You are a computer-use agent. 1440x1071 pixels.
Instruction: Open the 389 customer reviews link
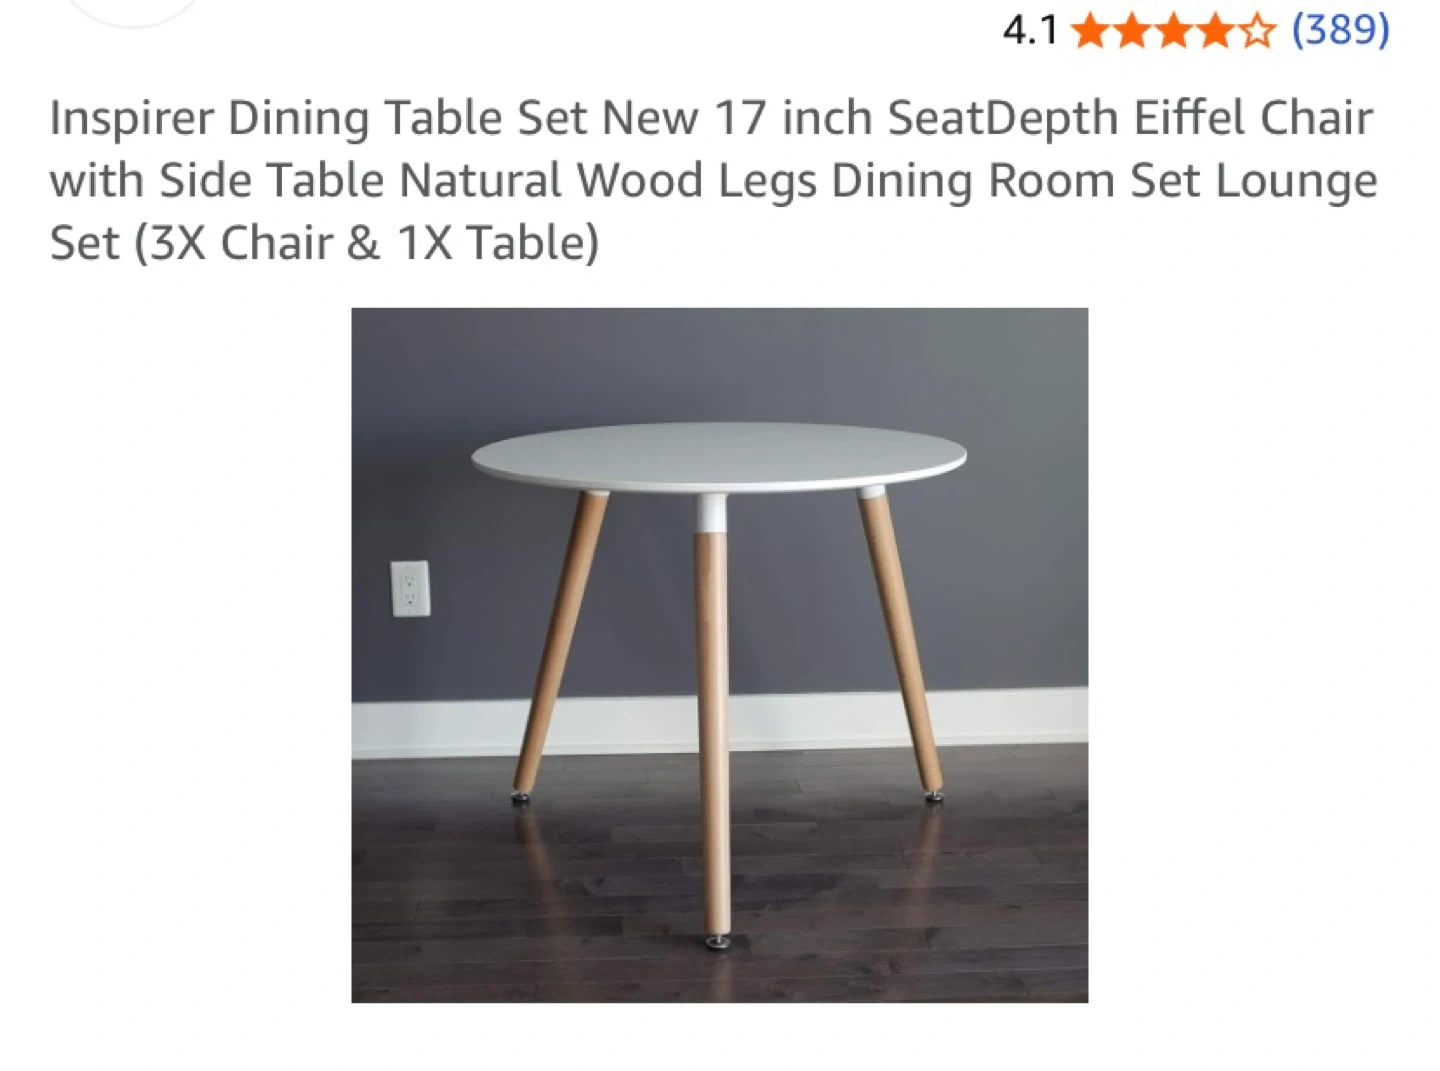1340,29
